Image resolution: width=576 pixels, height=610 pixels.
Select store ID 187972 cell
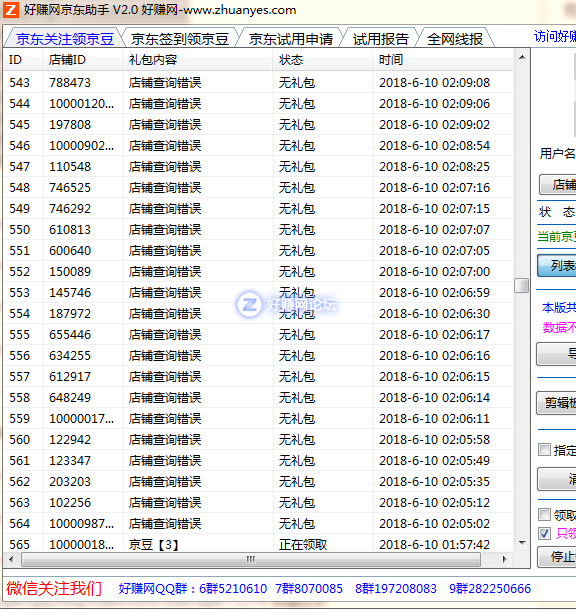pos(70,314)
